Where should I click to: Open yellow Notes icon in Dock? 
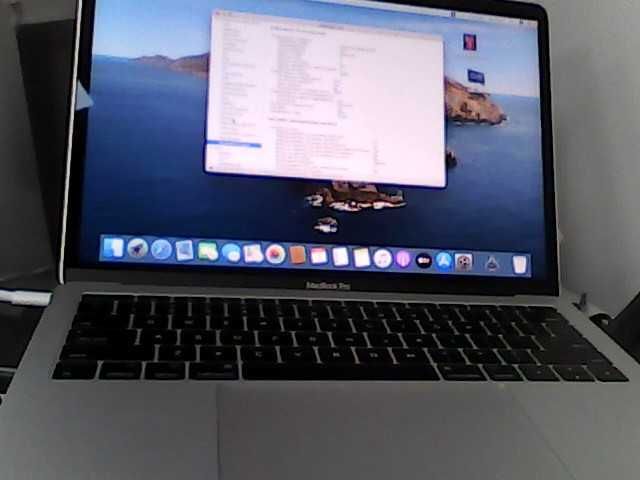coord(361,258)
